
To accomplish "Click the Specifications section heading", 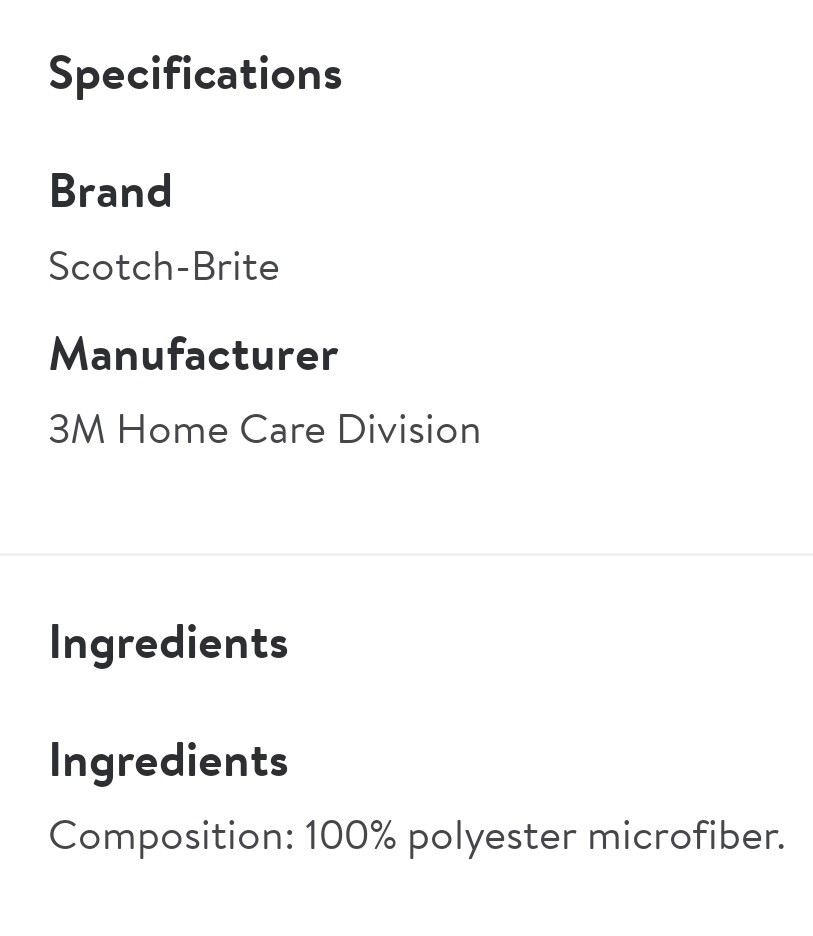I will coord(195,75).
